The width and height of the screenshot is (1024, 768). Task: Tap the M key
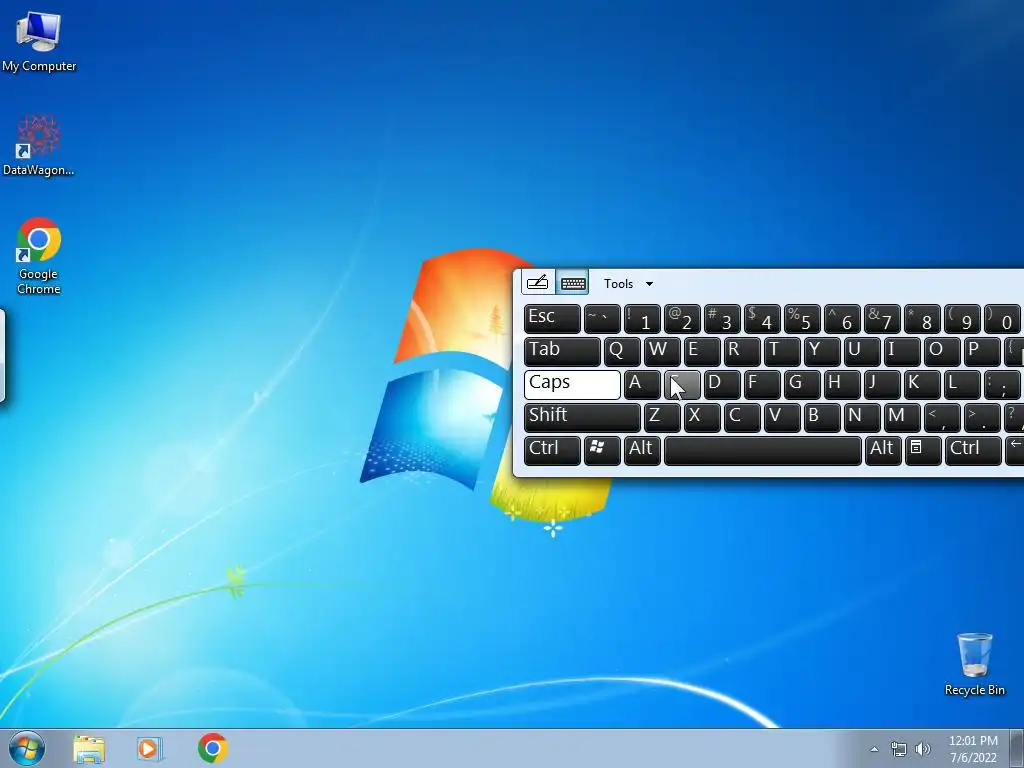[x=903, y=417]
